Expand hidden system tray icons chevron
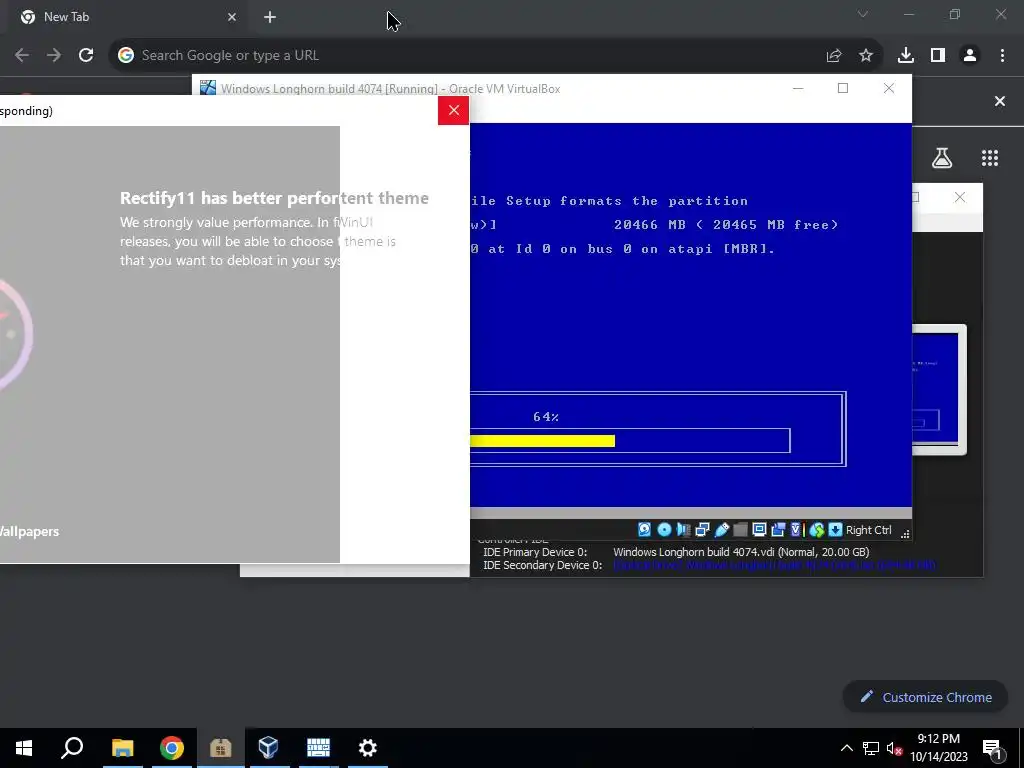The height and width of the screenshot is (768, 1024). click(846, 748)
